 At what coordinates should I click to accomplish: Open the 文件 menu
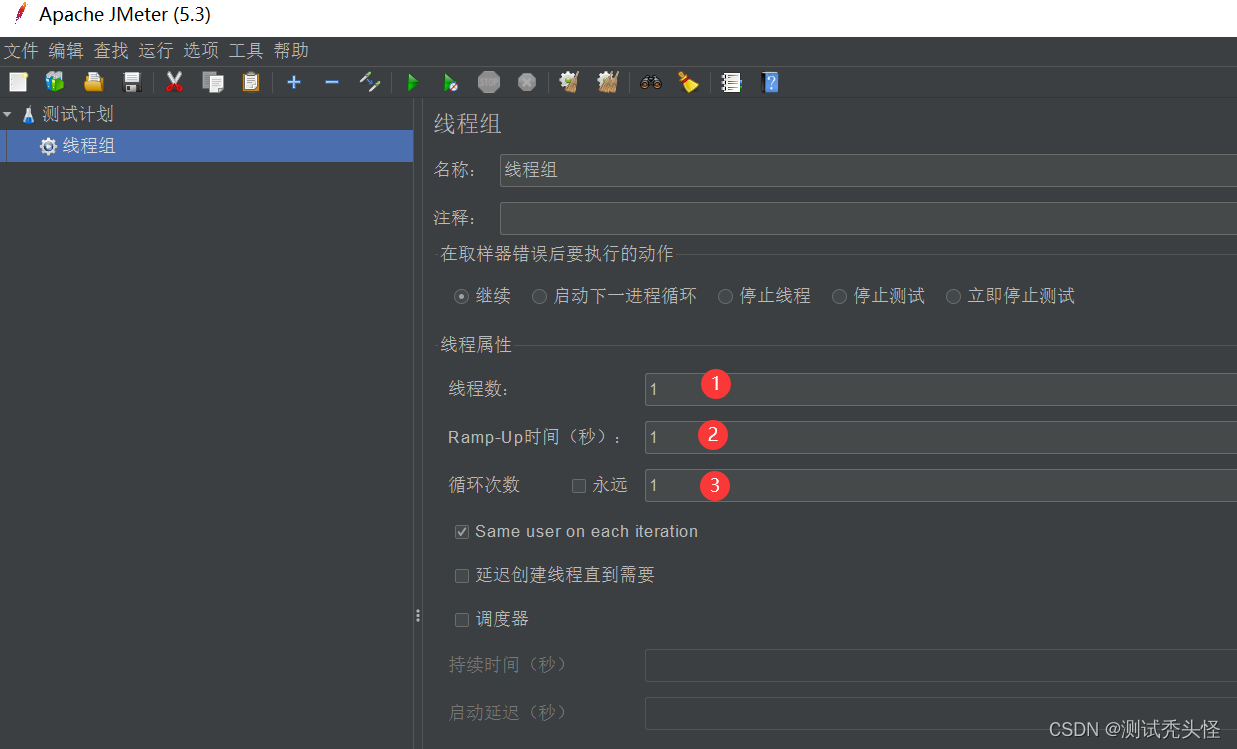pyautogui.click(x=21, y=51)
